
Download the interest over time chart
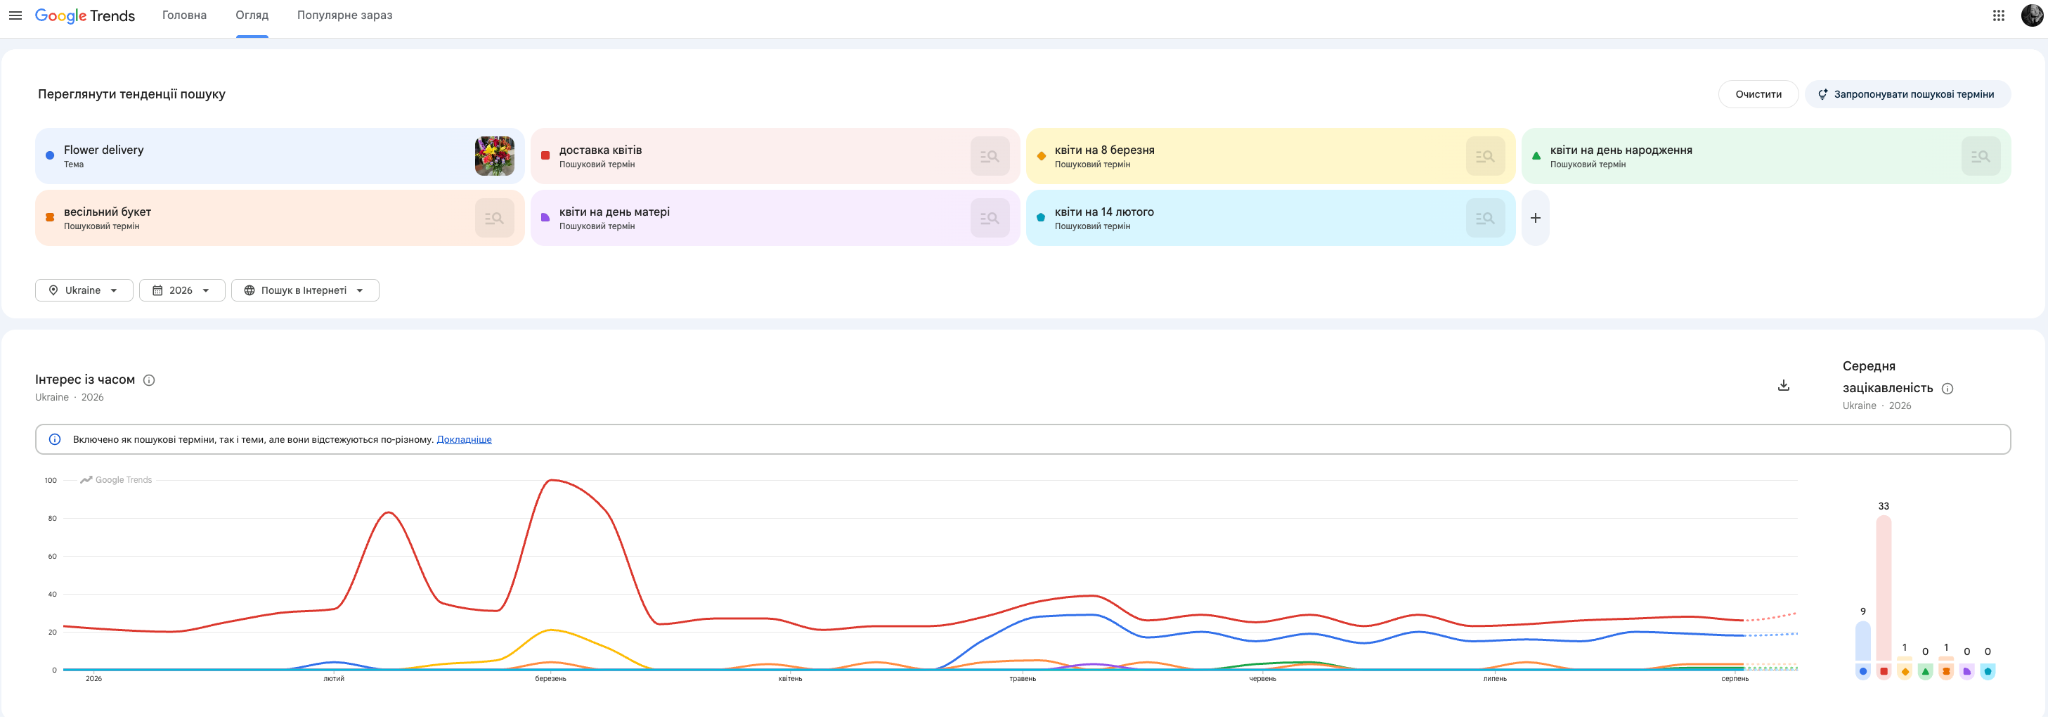[1783, 385]
